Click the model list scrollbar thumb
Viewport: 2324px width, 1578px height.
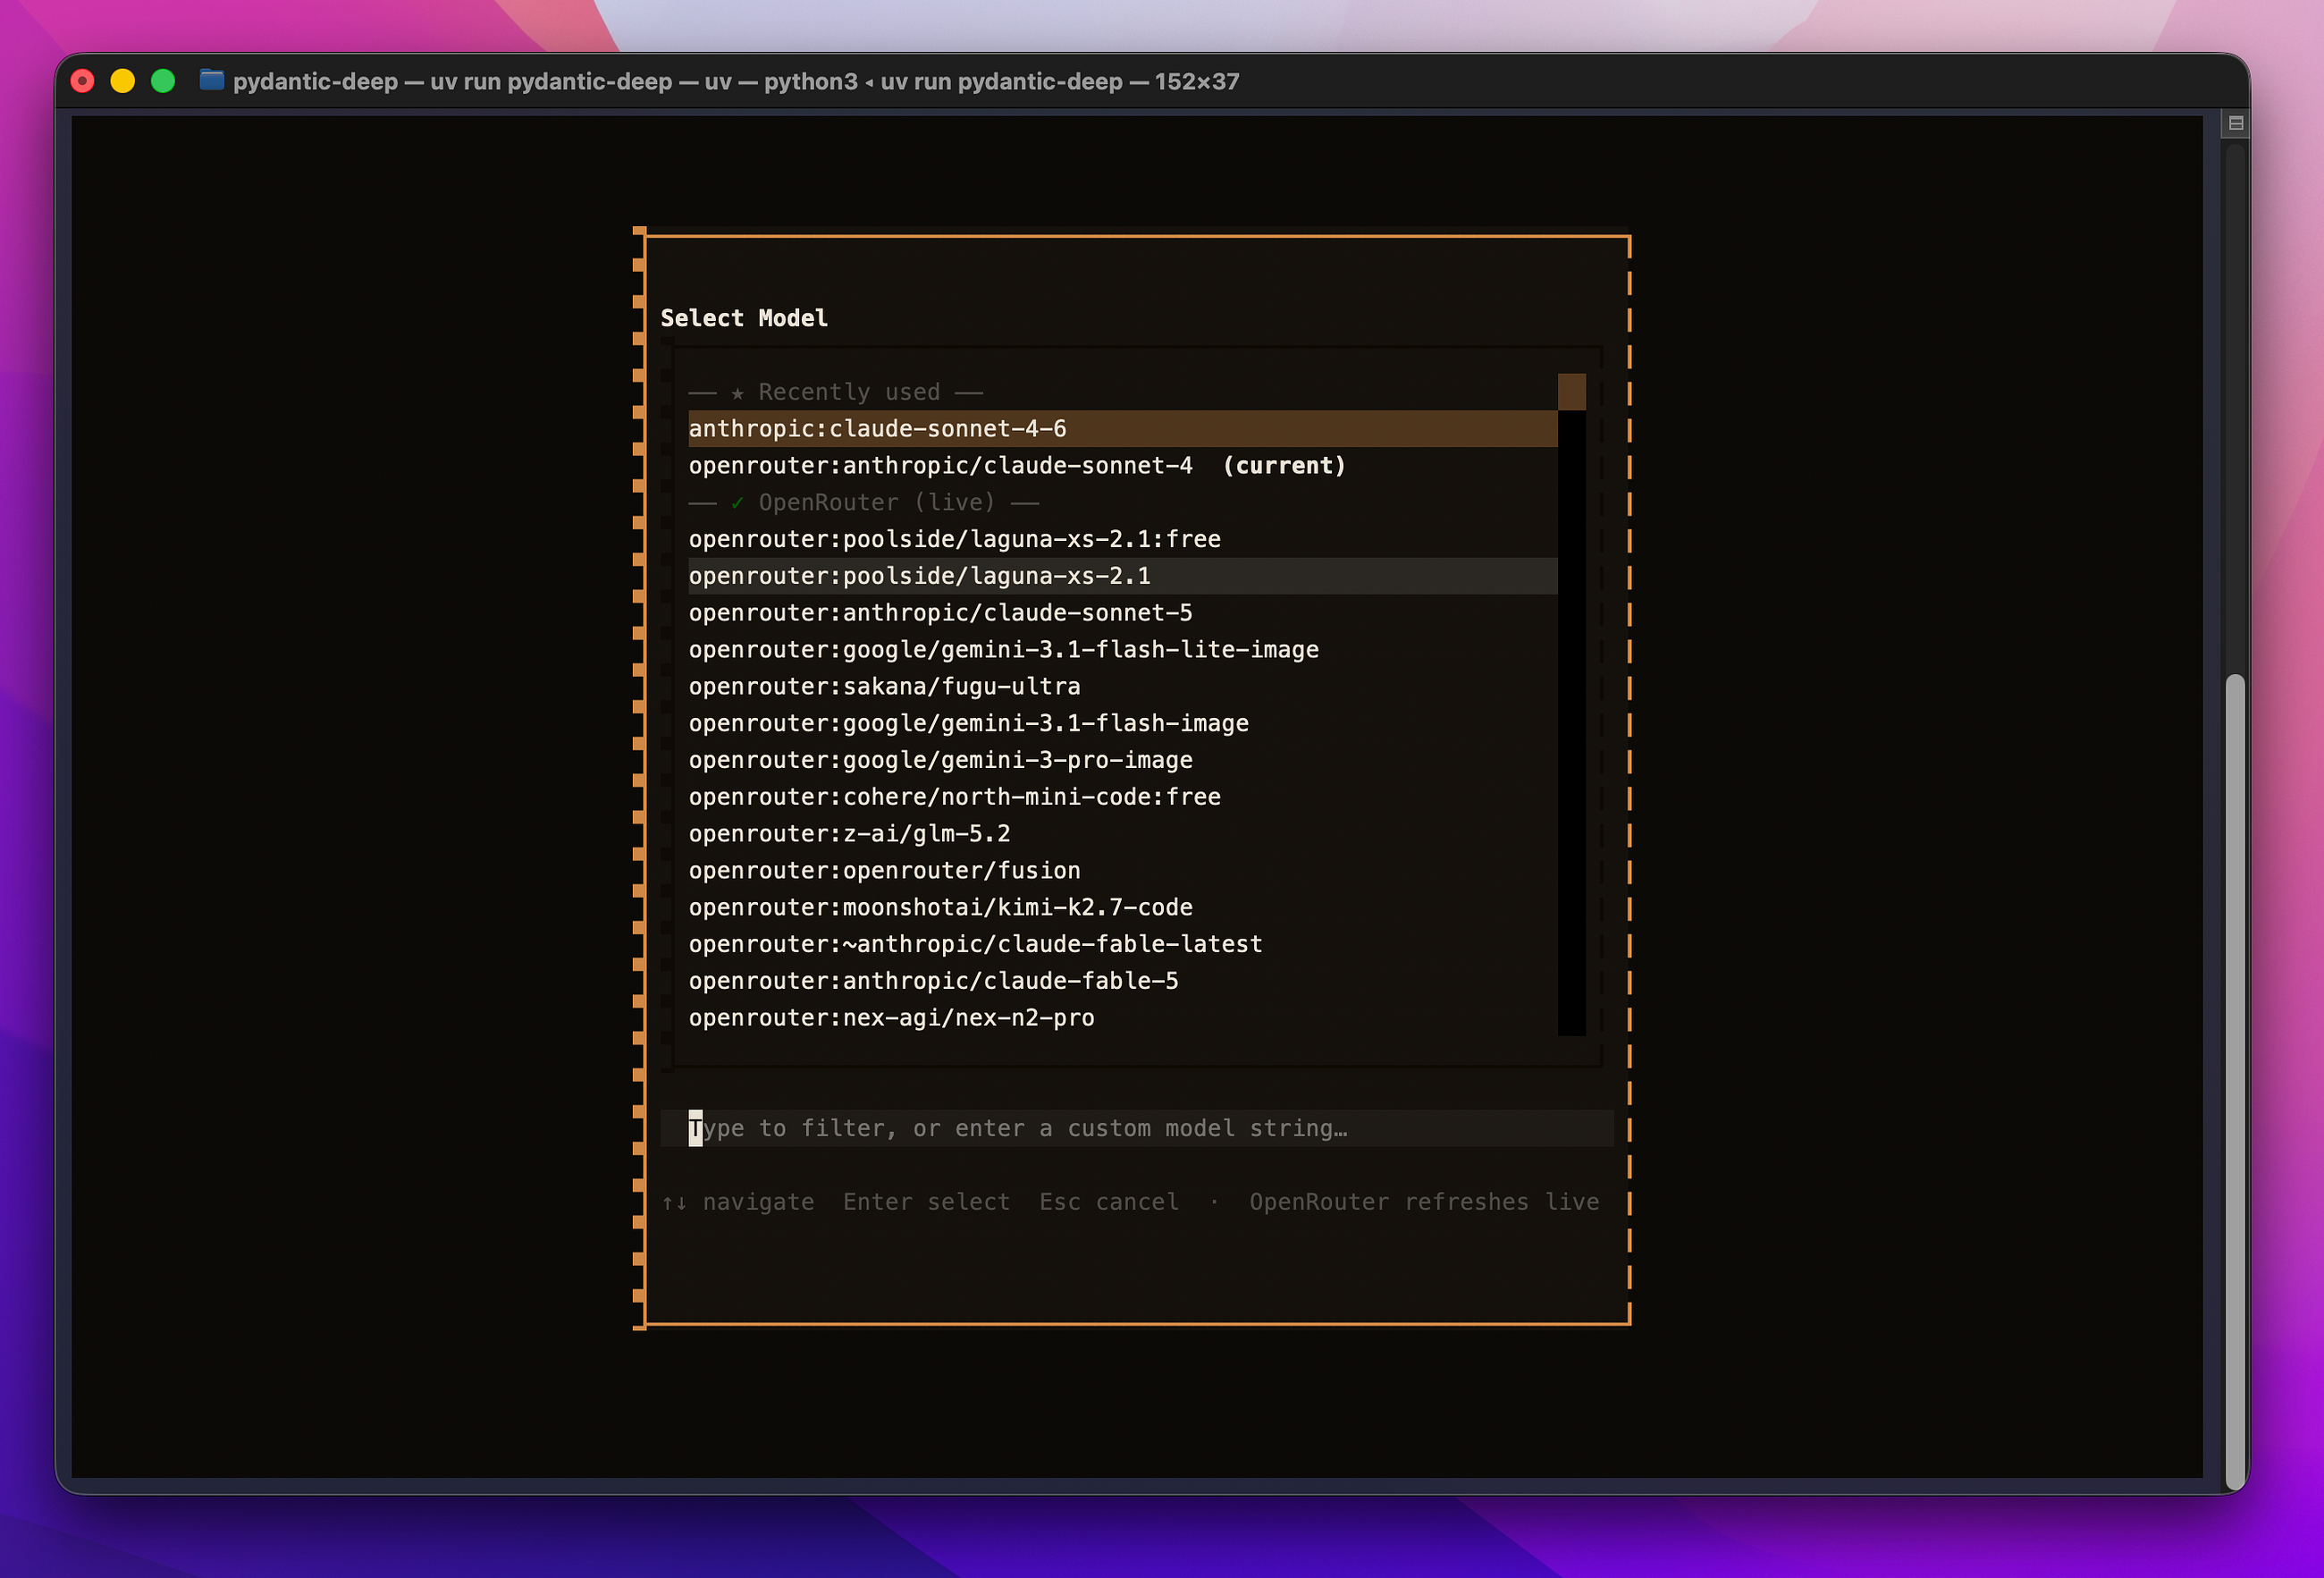[x=1571, y=391]
